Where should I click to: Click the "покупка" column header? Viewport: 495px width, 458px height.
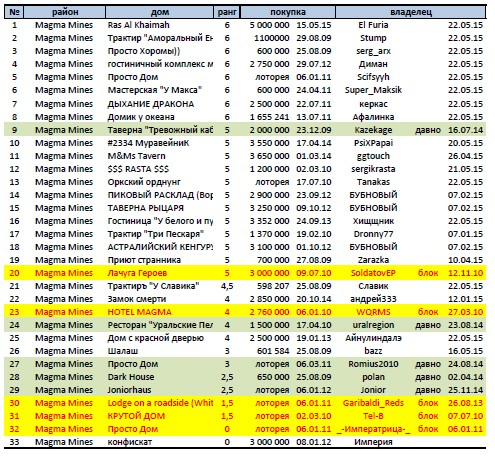[288, 12]
